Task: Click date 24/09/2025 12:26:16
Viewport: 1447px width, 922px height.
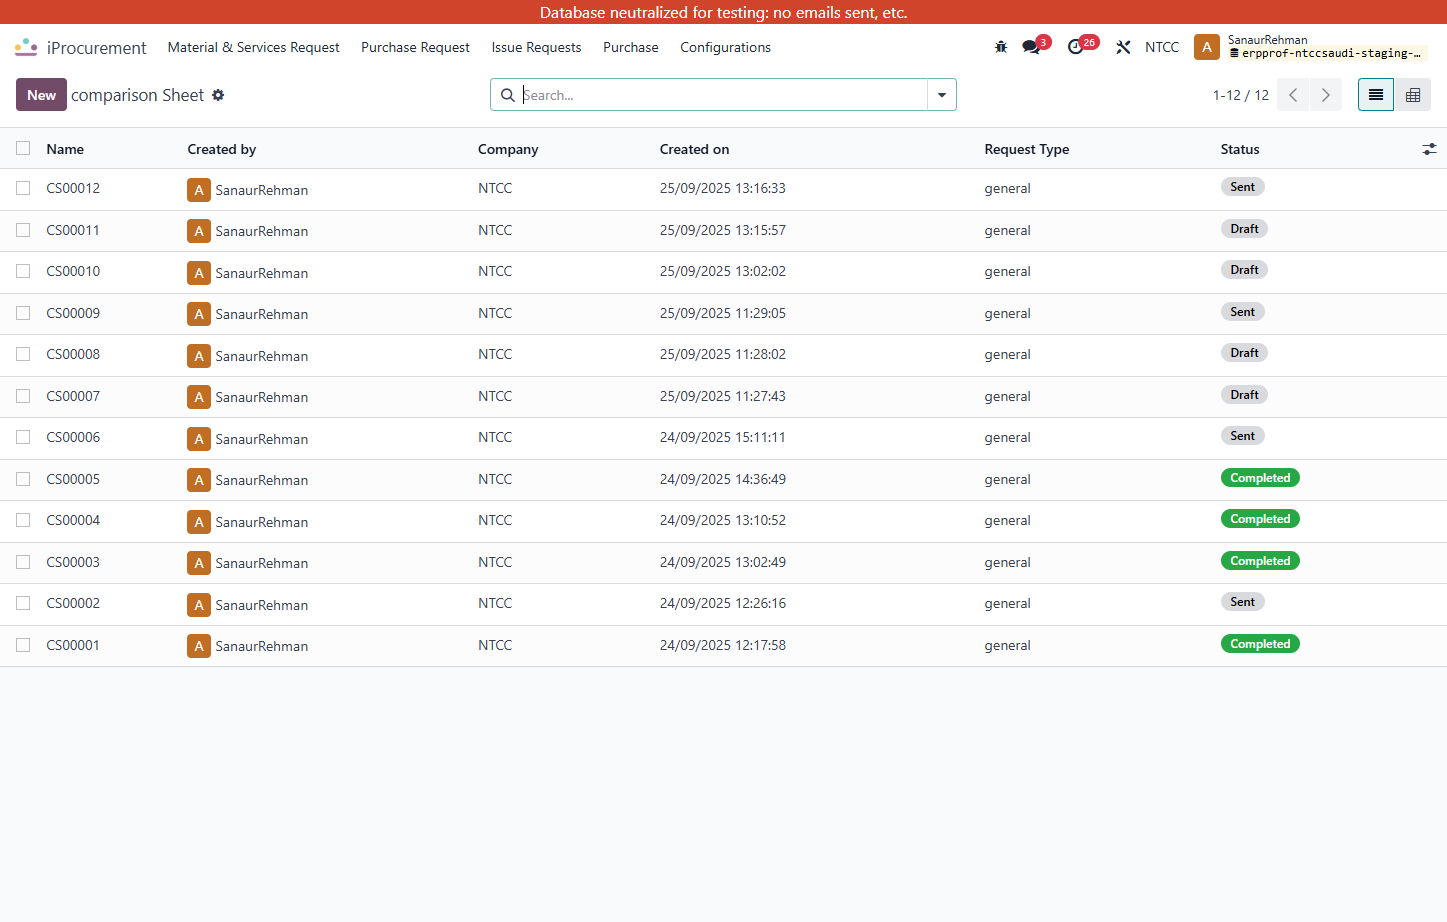Action: tap(723, 603)
